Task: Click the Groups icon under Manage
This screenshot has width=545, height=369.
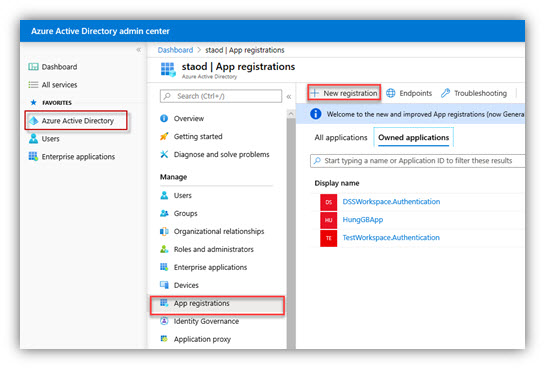Action: pos(164,213)
